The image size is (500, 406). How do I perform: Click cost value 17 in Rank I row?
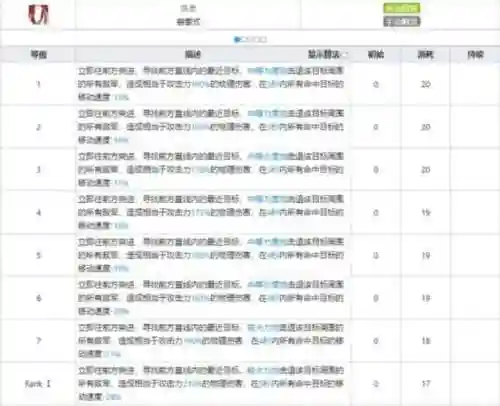coord(426,384)
